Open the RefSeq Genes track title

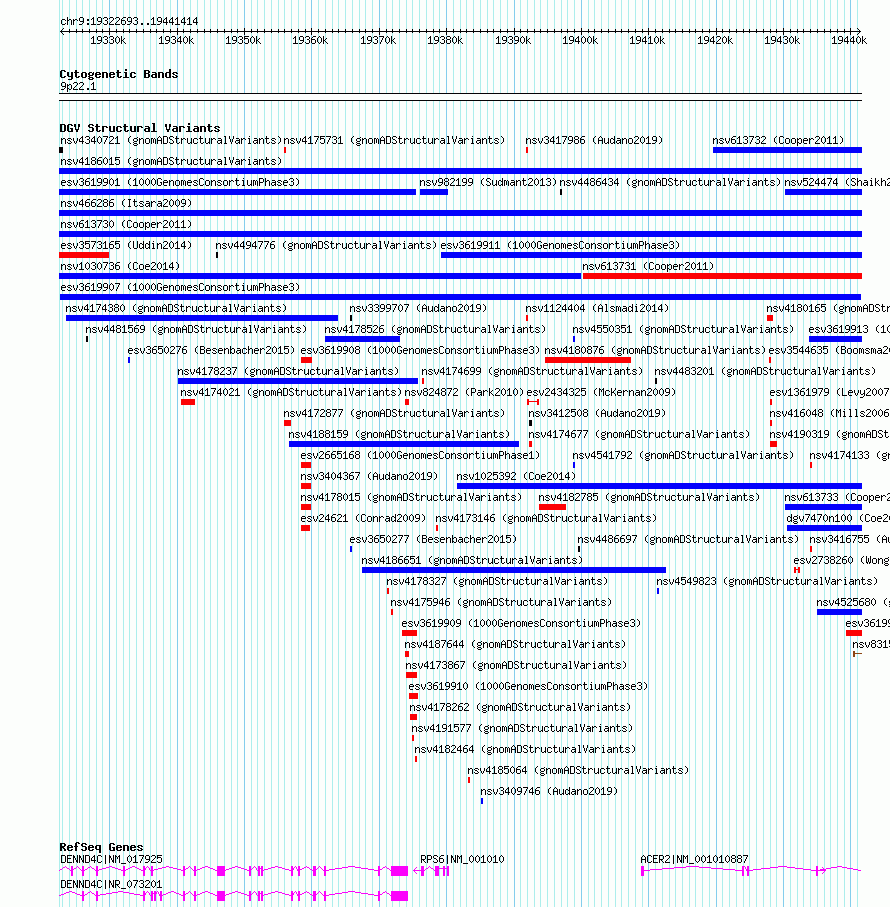[101, 847]
